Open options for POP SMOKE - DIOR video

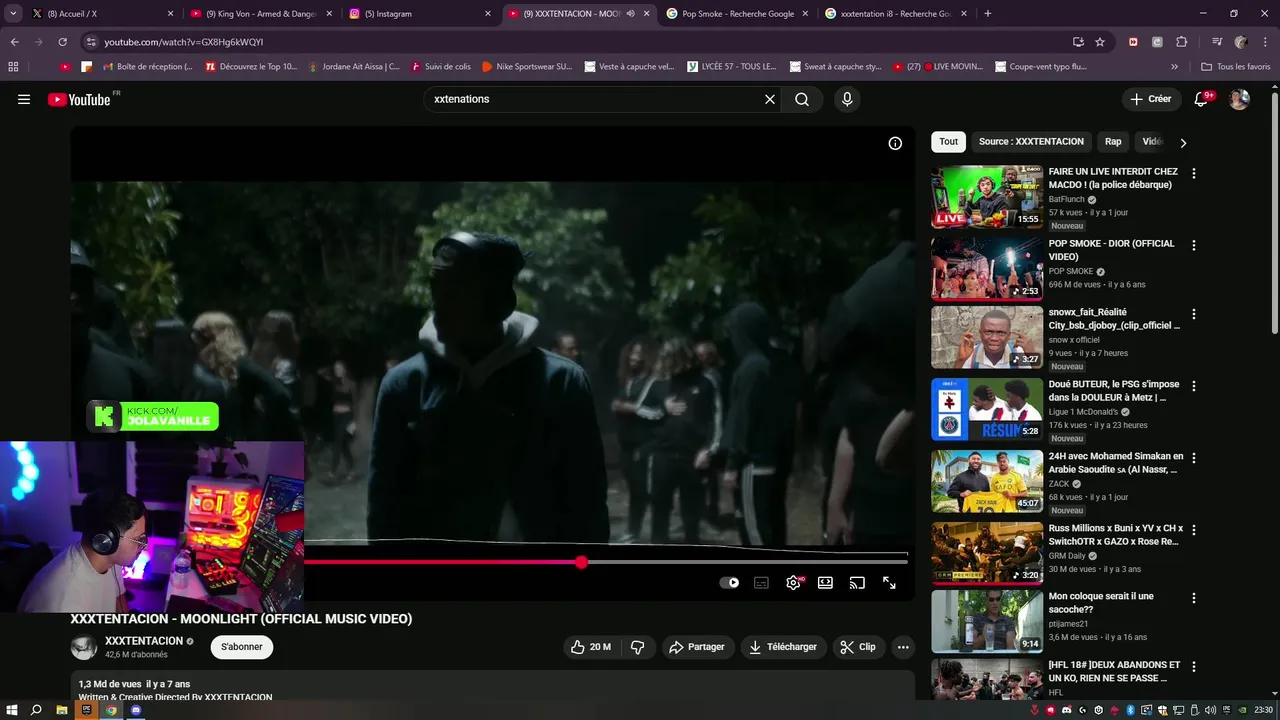[x=1193, y=245]
